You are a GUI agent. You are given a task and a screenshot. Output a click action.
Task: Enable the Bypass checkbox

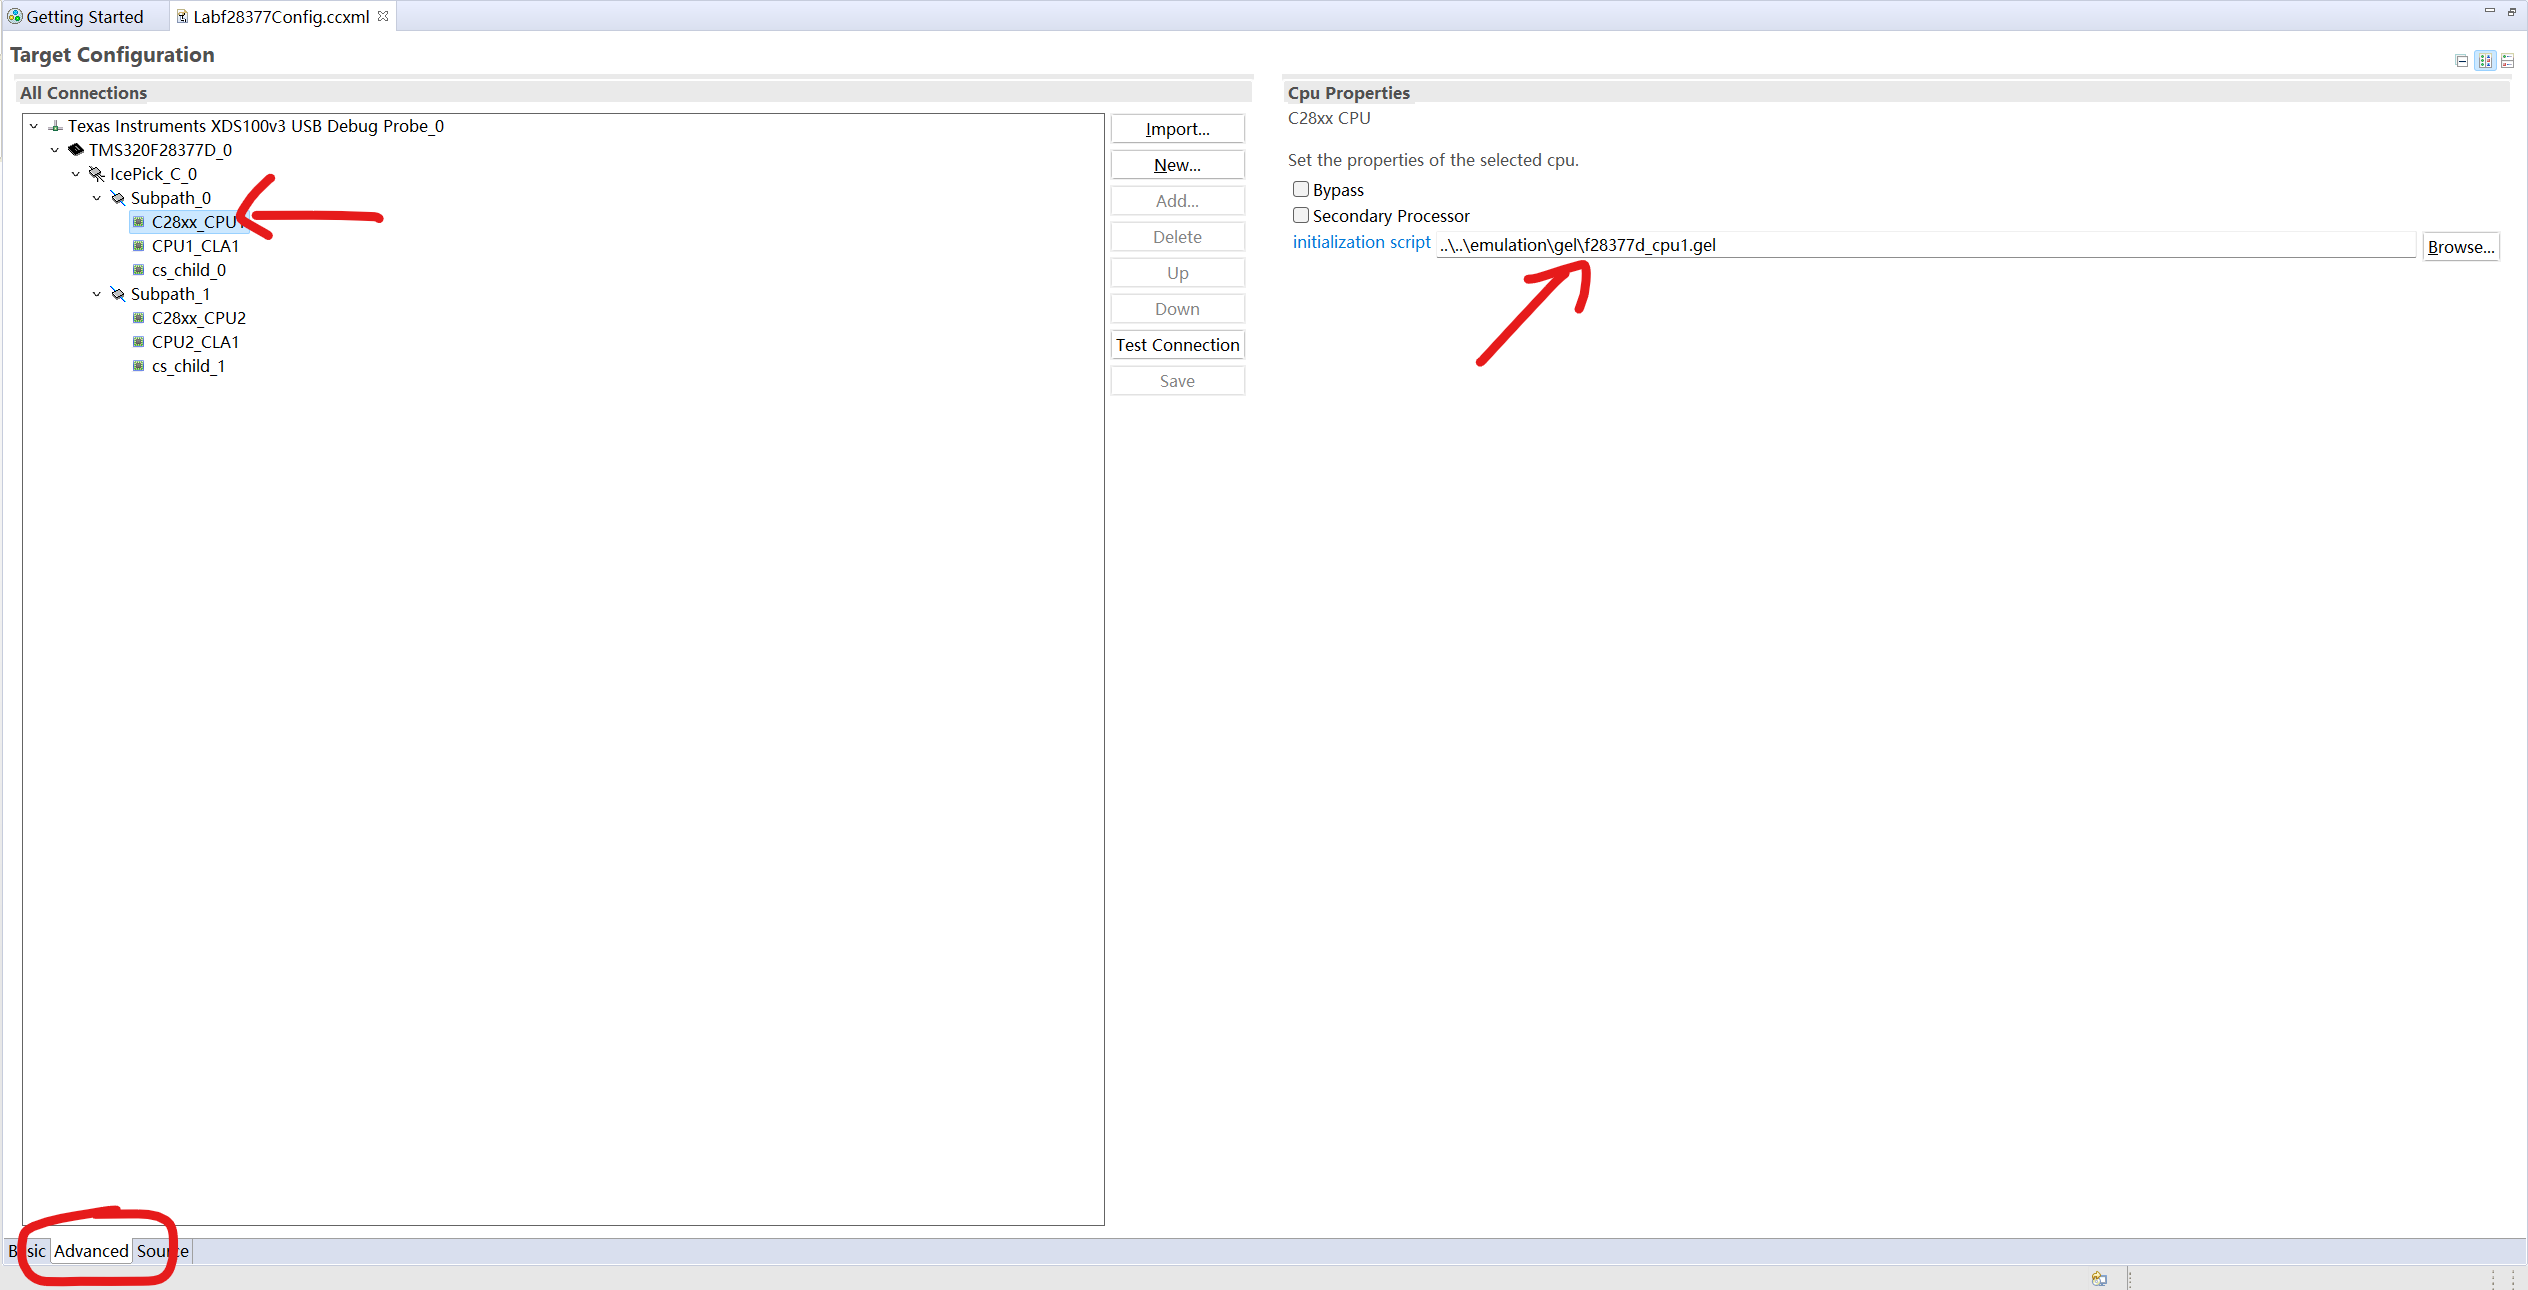click(x=1301, y=189)
